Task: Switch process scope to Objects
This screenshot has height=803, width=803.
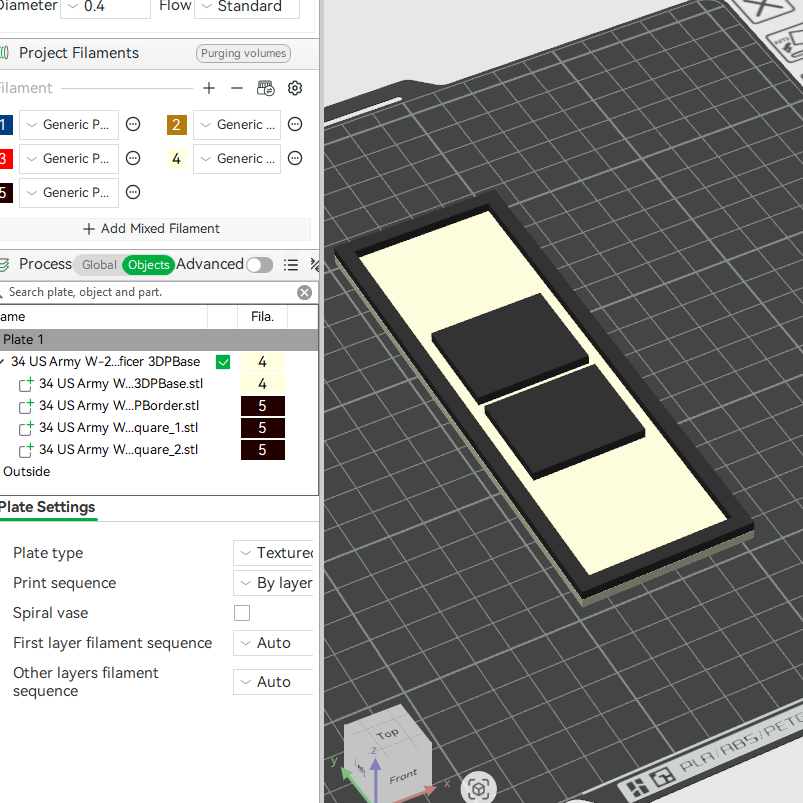Action: (x=149, y=265)
